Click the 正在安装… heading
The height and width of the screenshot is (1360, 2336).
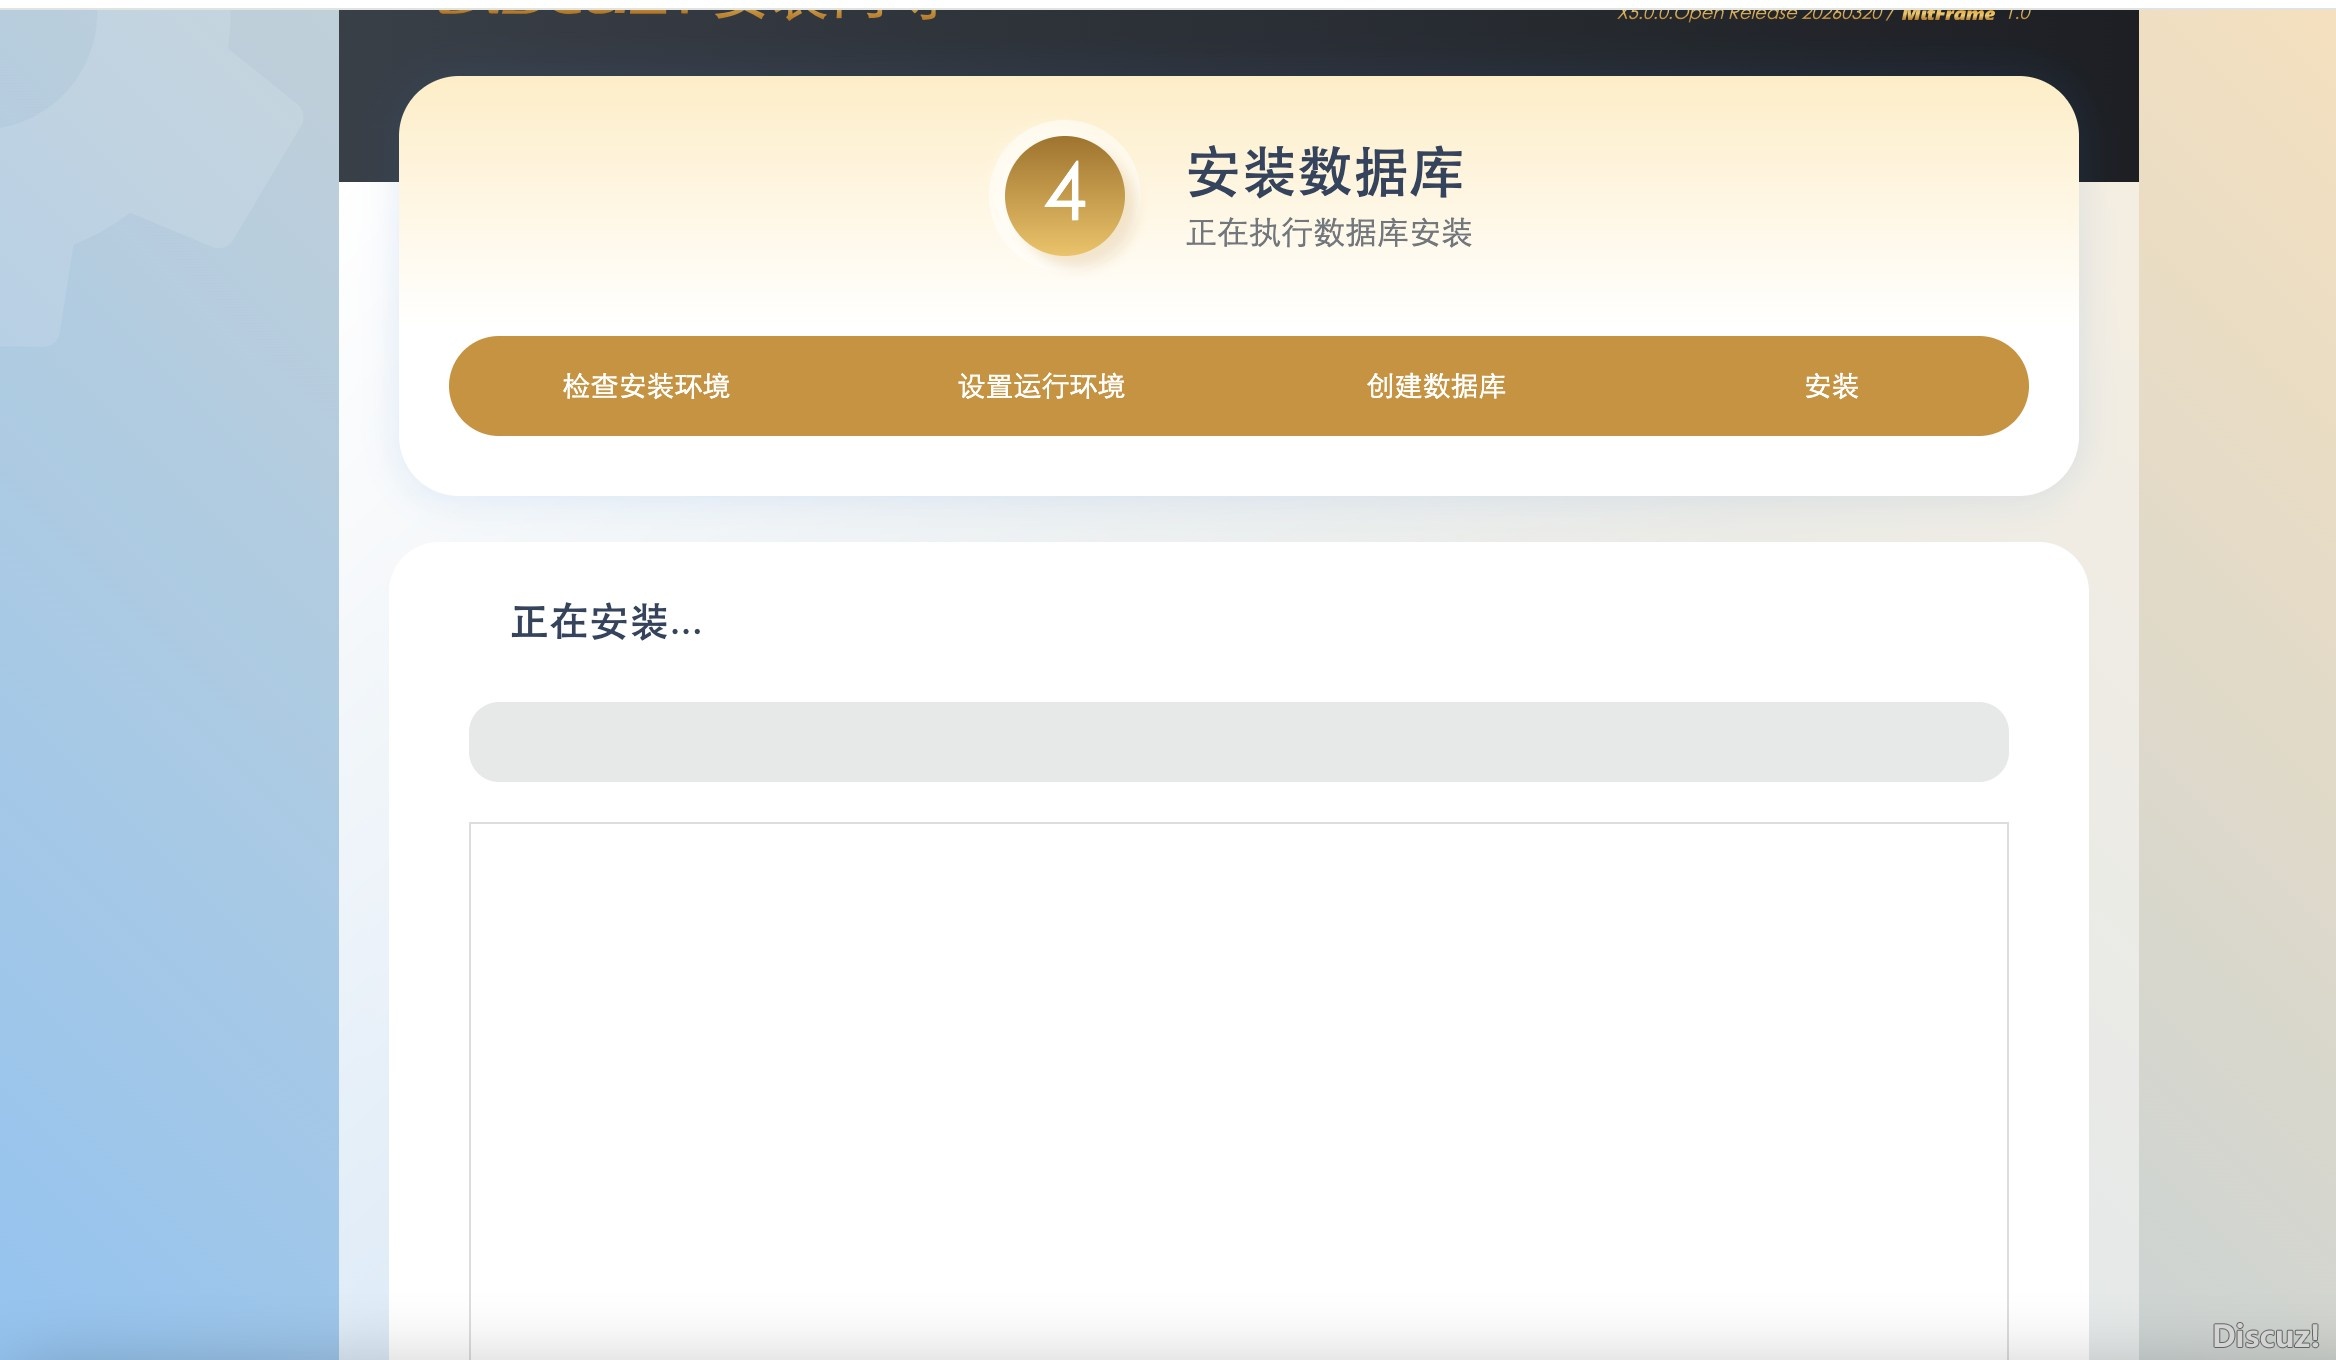point(607,625)
